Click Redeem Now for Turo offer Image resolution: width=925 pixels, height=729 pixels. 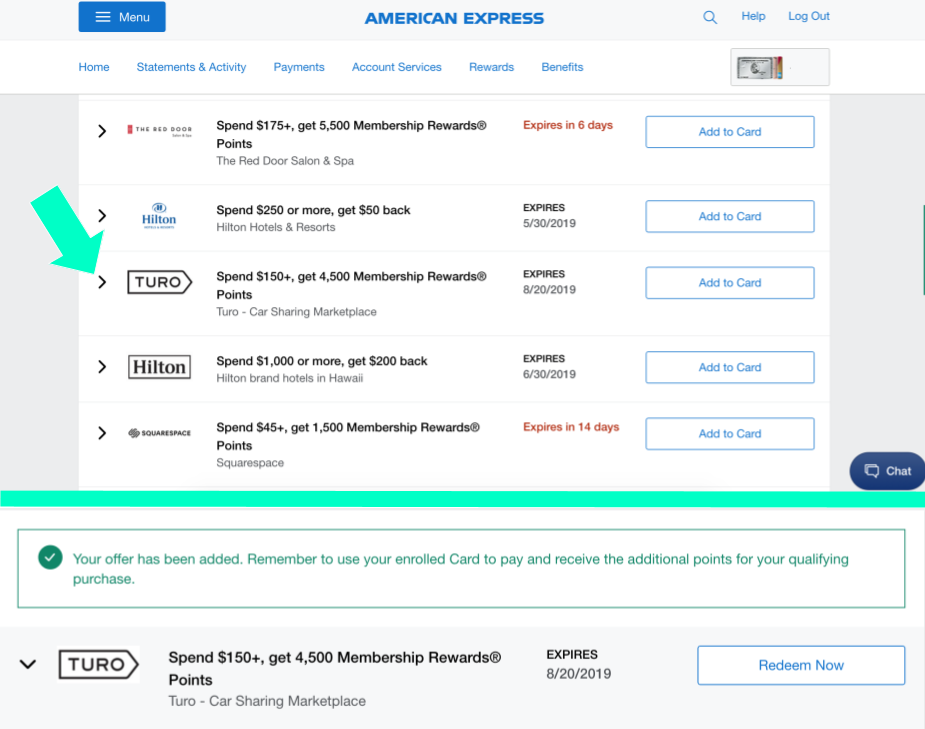[x=800, y=665]
